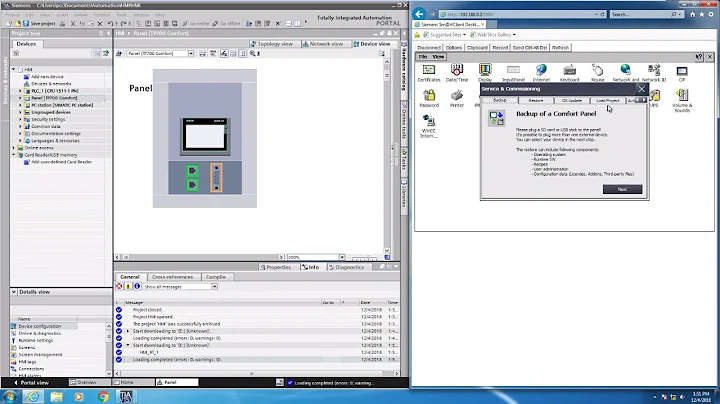Open the Properties tab in inspector
This screenshot has height=404, width=720.
click(276, 267)
